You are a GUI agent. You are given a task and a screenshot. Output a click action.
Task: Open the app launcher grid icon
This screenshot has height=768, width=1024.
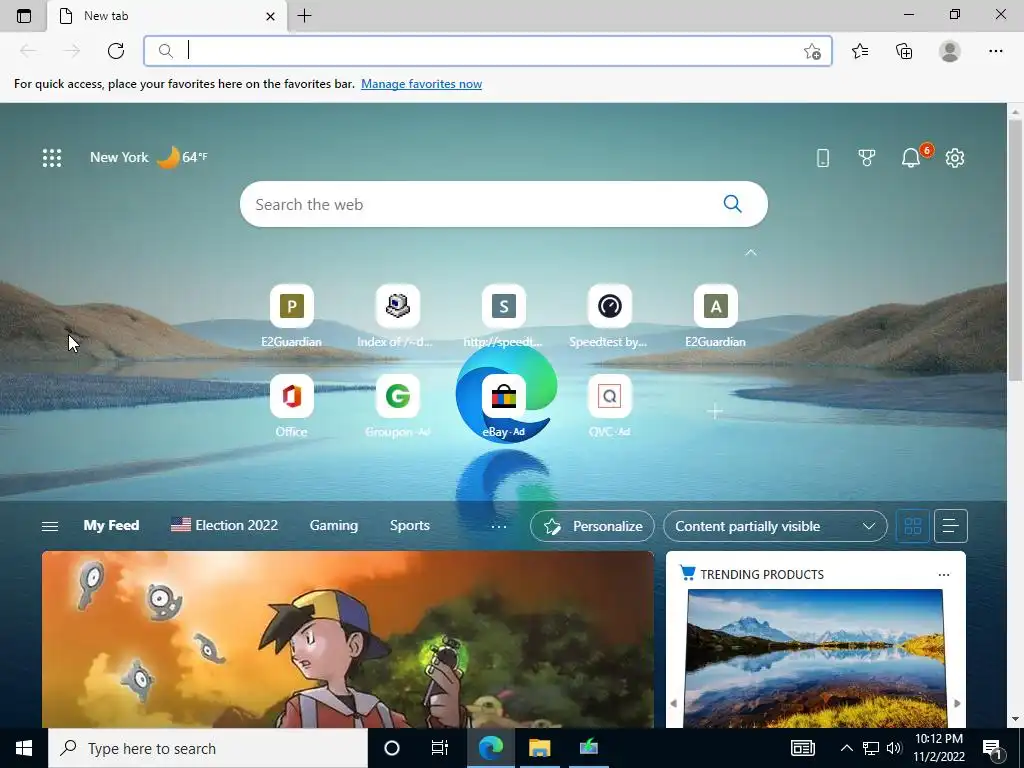[x=52, y=157]
